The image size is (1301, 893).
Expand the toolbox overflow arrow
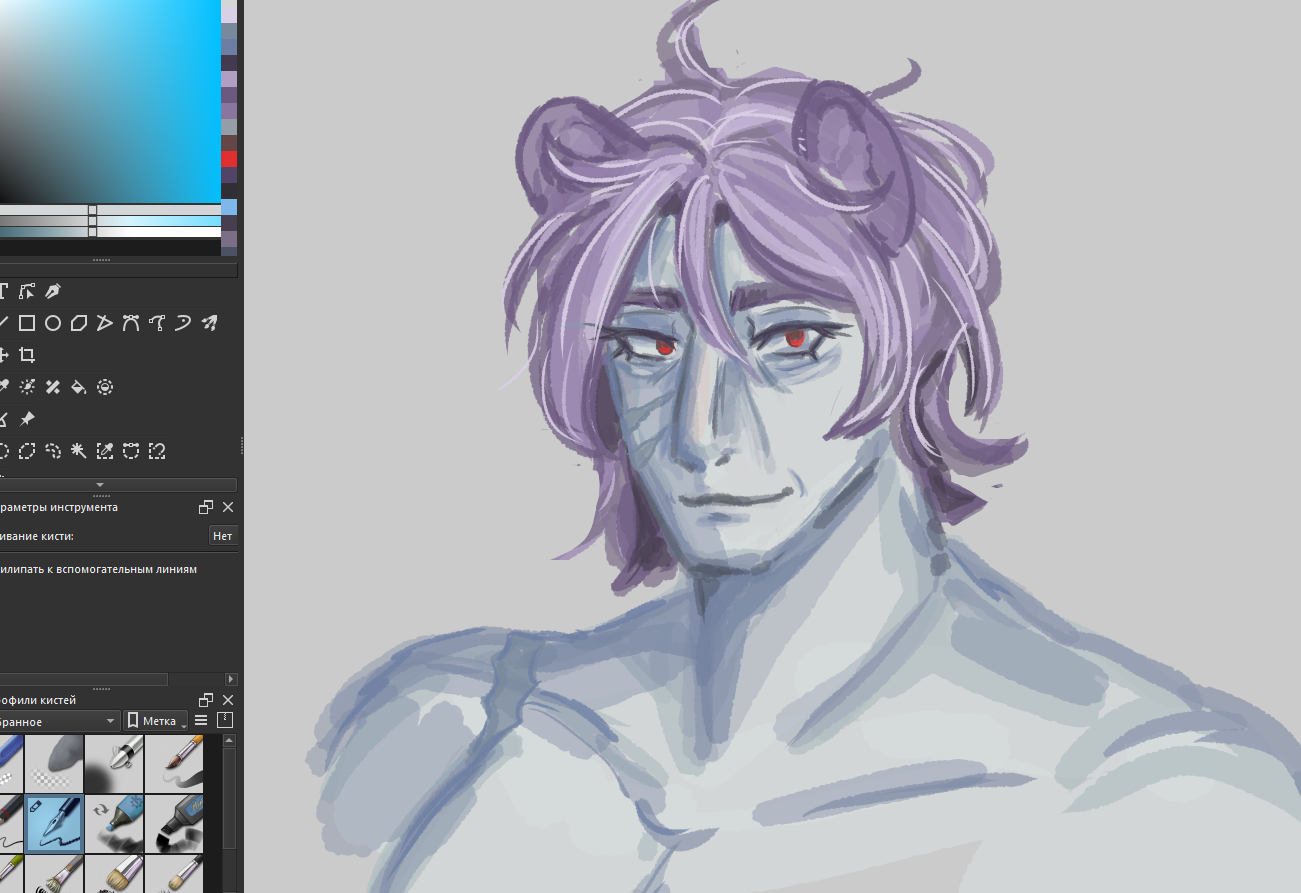(x=99, y=485)
